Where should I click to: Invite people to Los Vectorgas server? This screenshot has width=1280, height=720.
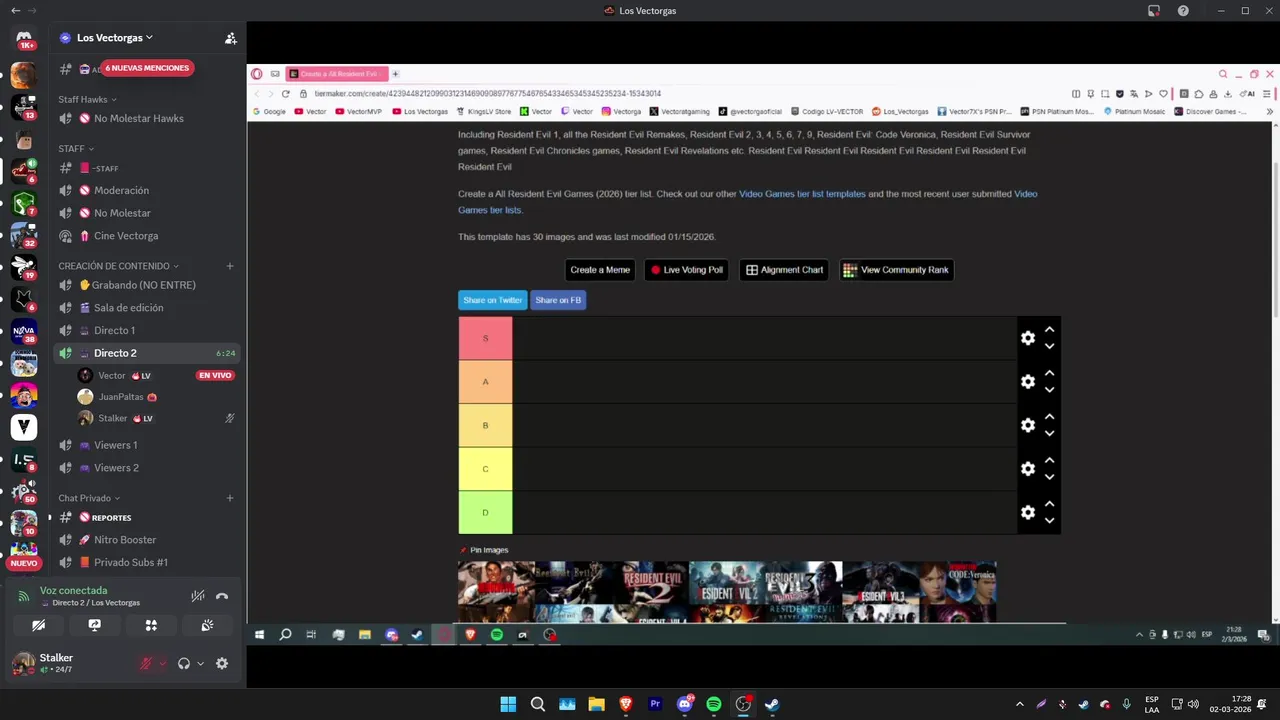[230, 38]
